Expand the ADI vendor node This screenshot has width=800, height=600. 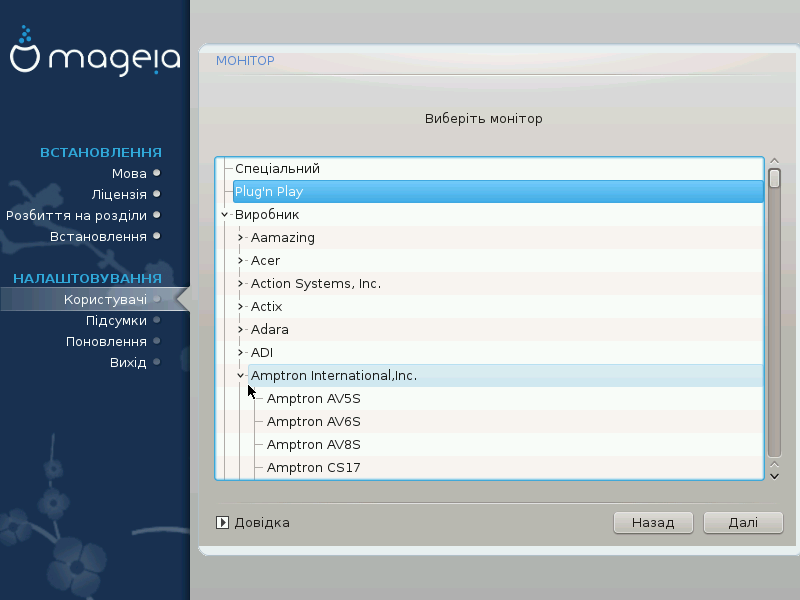pos(240,353)
